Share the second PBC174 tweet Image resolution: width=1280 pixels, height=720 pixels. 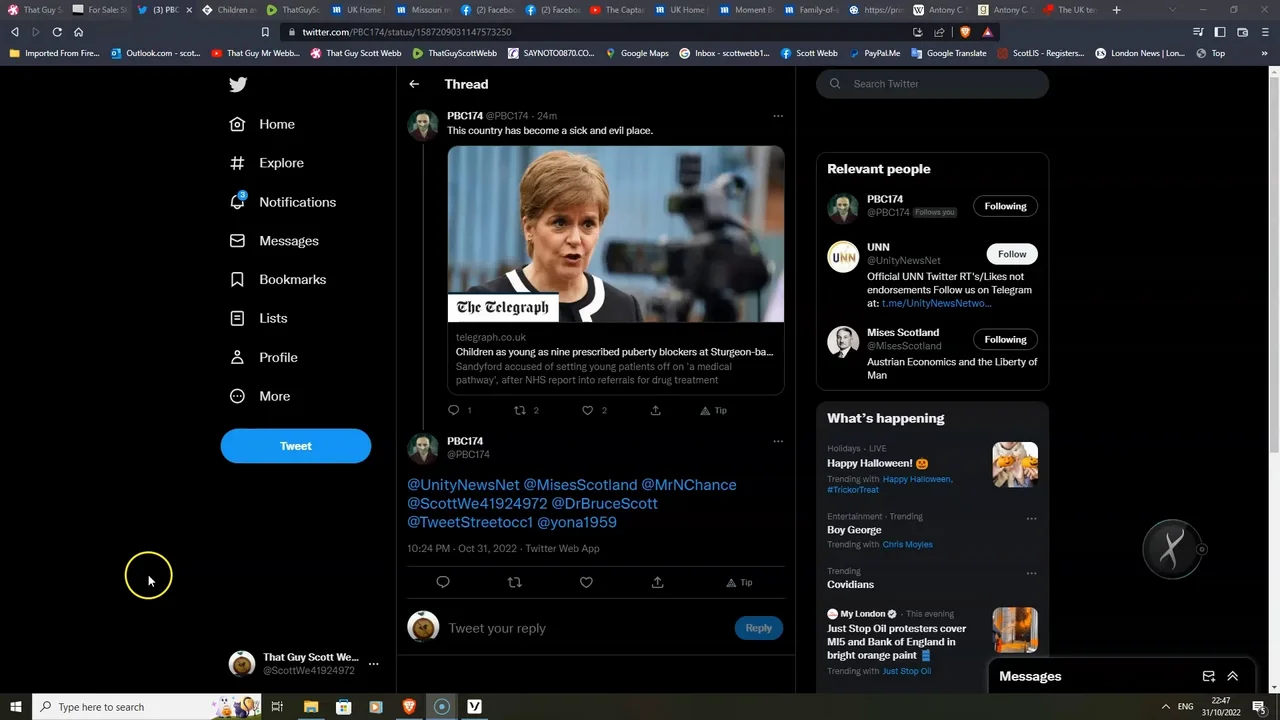pos(657,582)
